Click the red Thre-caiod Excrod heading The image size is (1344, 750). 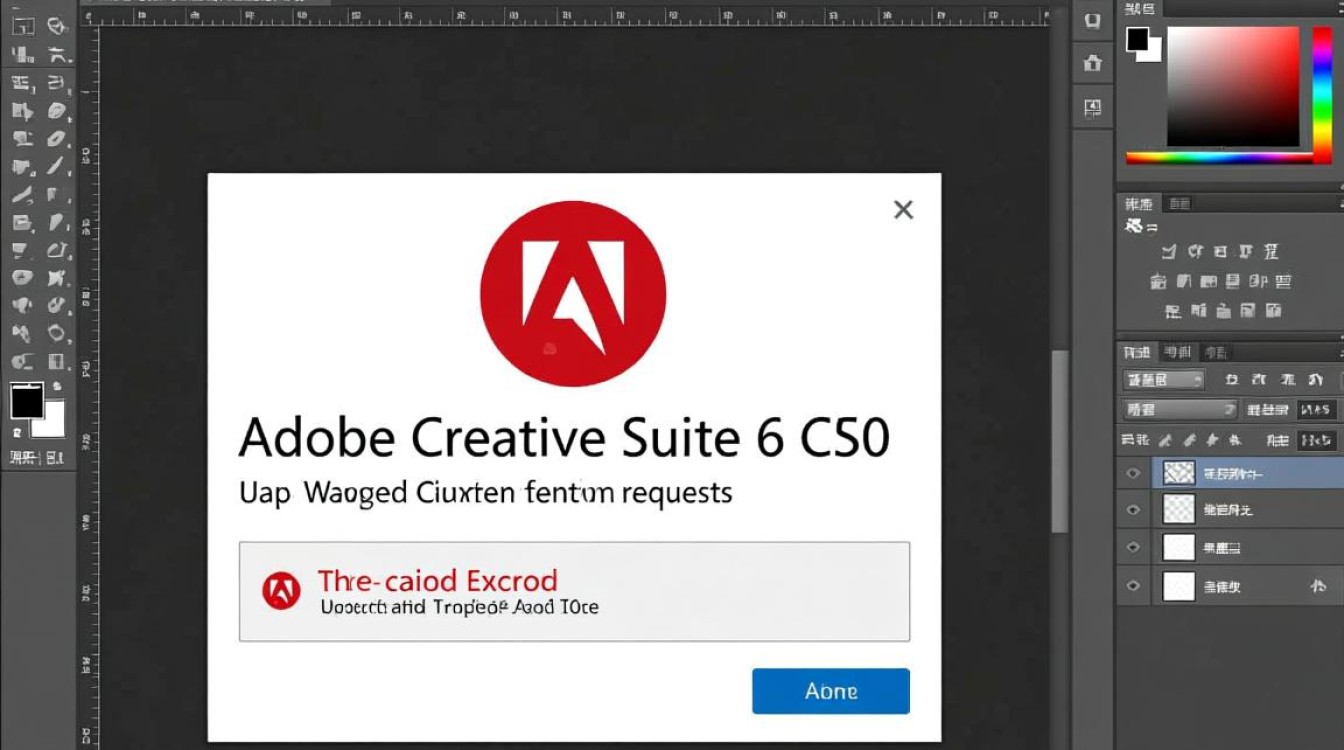pyautogui.click(x=437, y=580)
